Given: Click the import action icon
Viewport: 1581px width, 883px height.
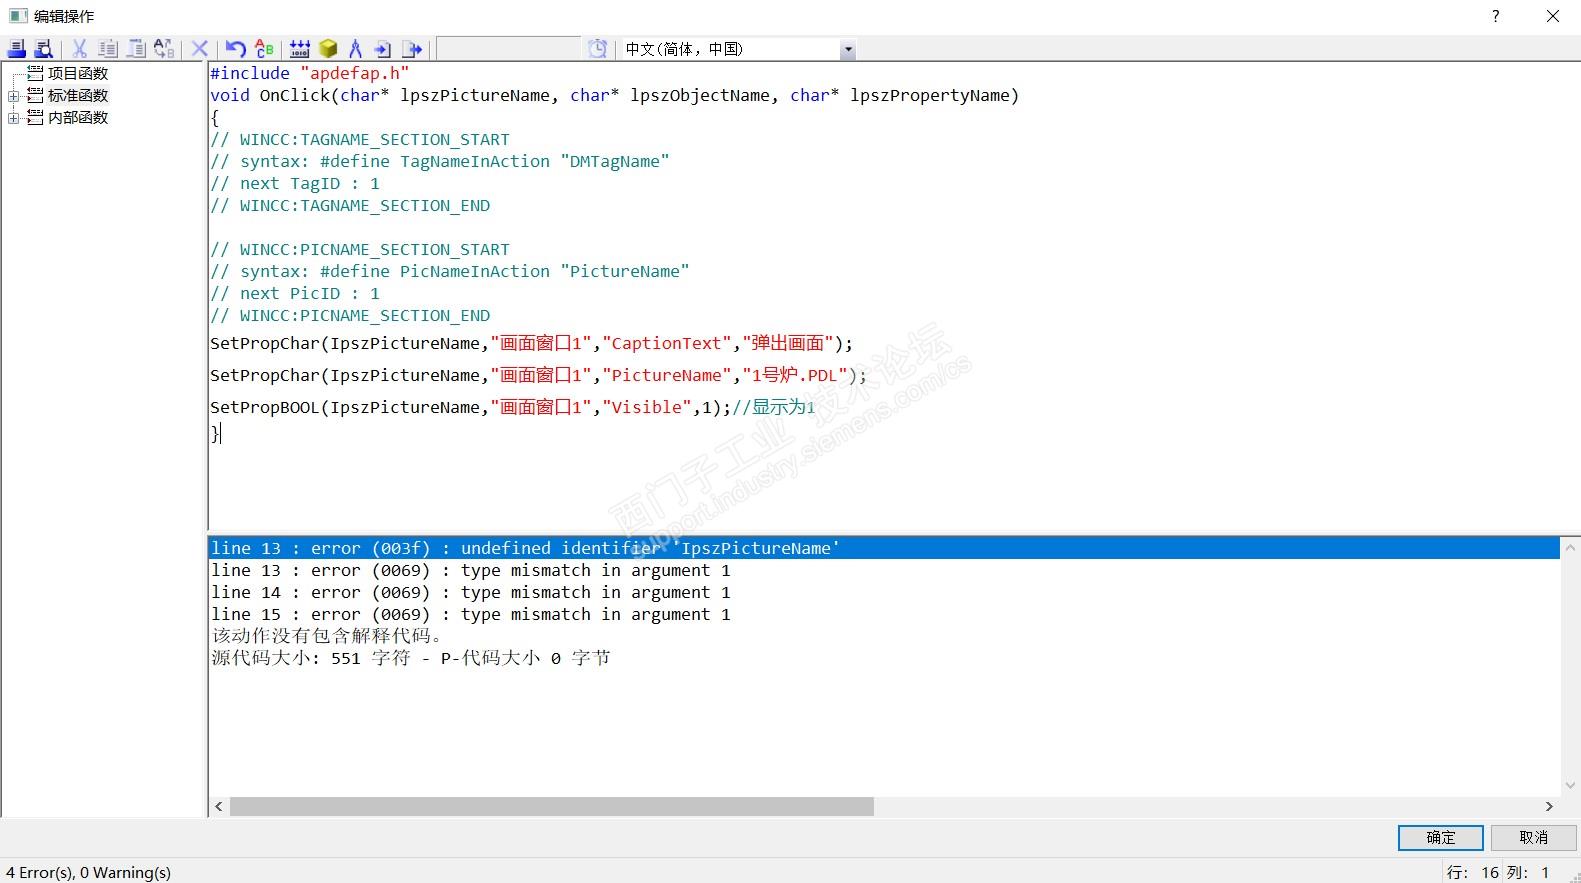Looking at the screenshot, I should (383, 49).
